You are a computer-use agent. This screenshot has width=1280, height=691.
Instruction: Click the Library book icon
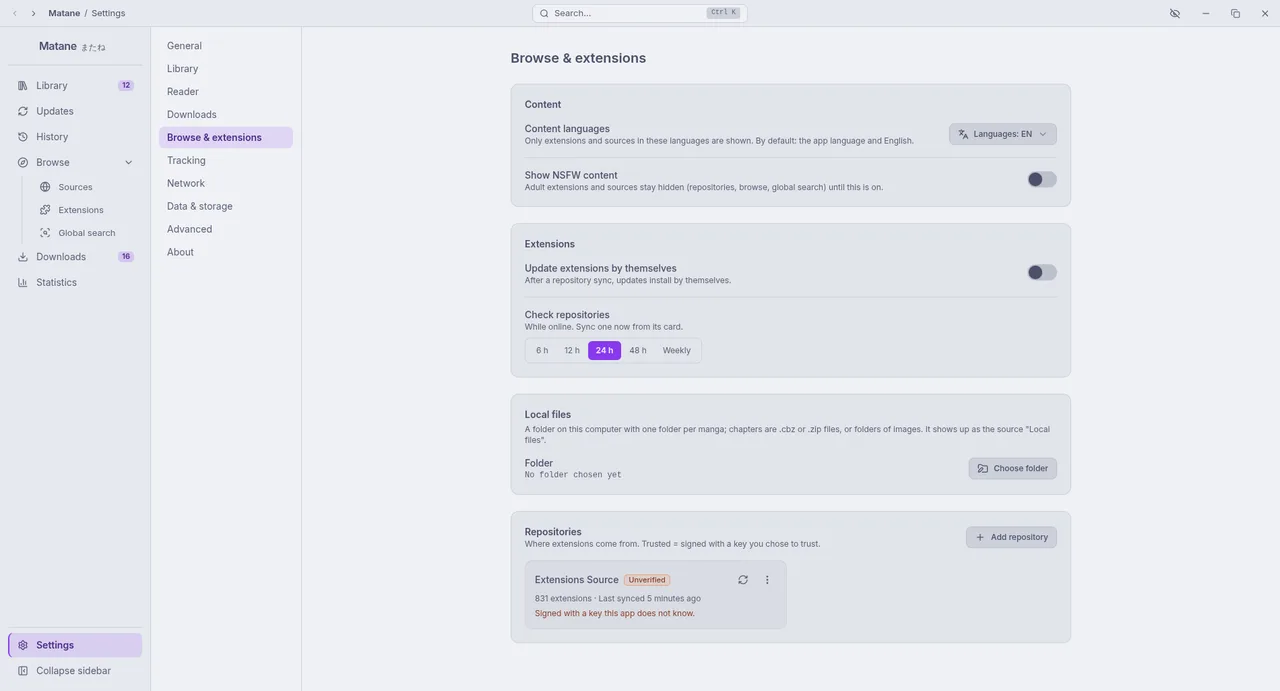(23, 86)
